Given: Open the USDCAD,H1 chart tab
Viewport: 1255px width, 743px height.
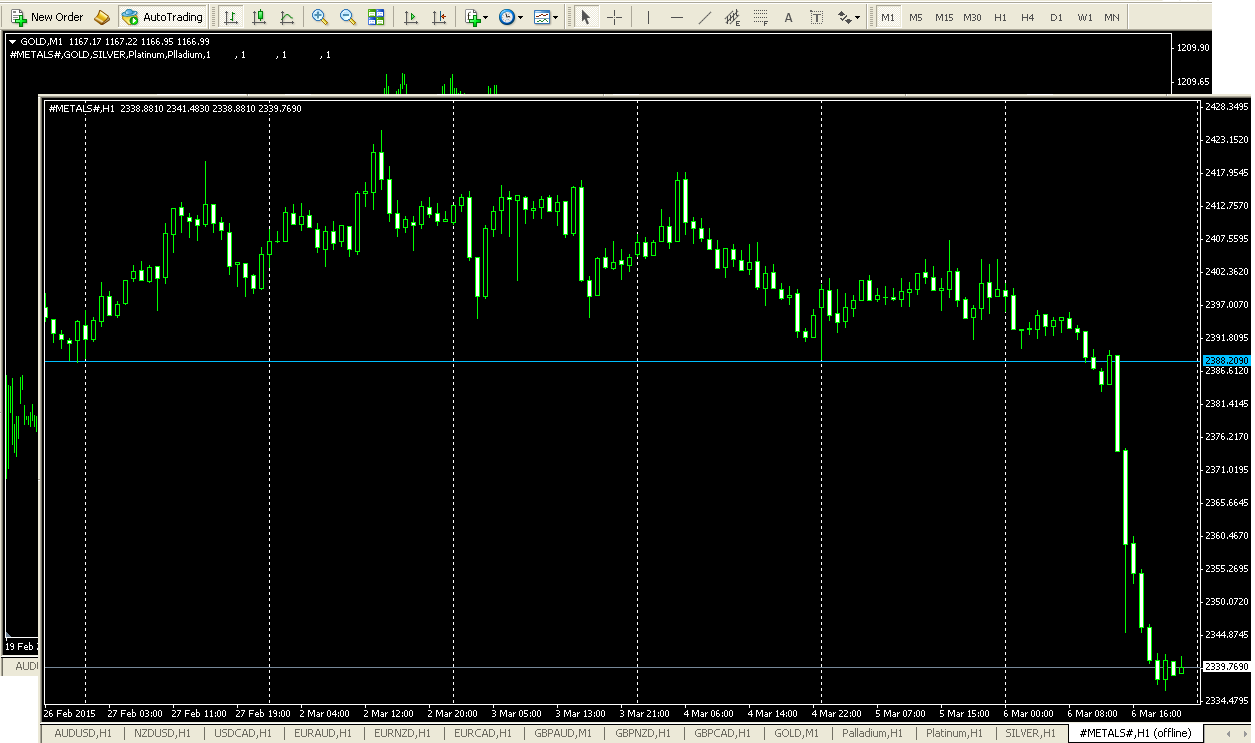Looking at the screenshot, I should (x=241, y=733).
